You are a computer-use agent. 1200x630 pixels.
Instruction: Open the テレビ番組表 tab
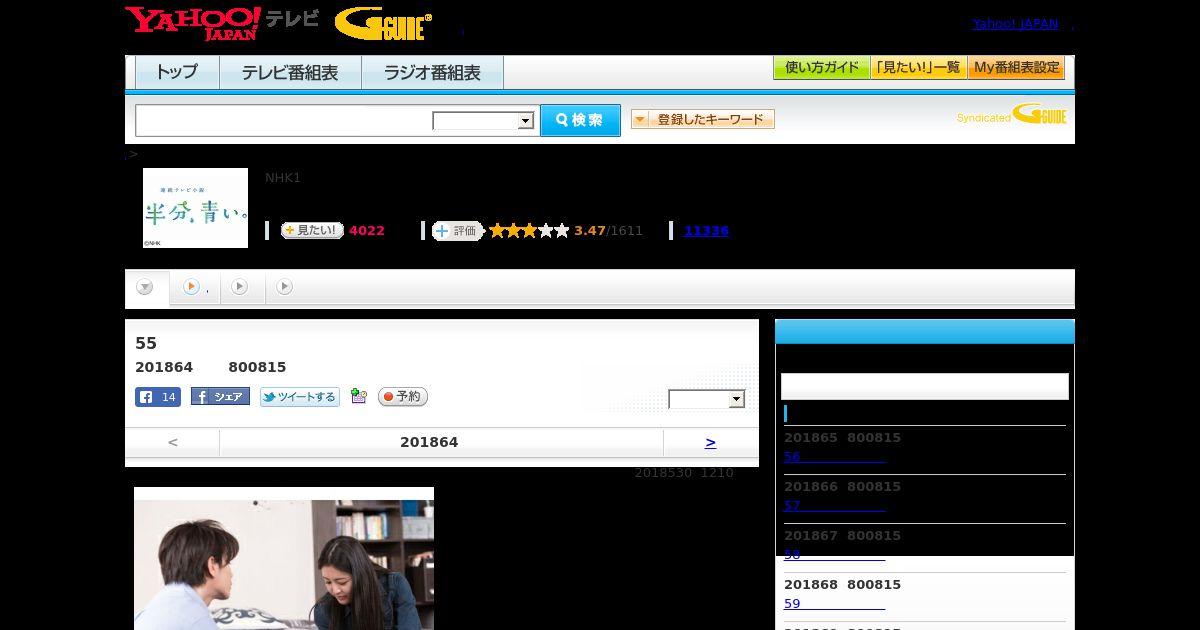coord(290,73)
